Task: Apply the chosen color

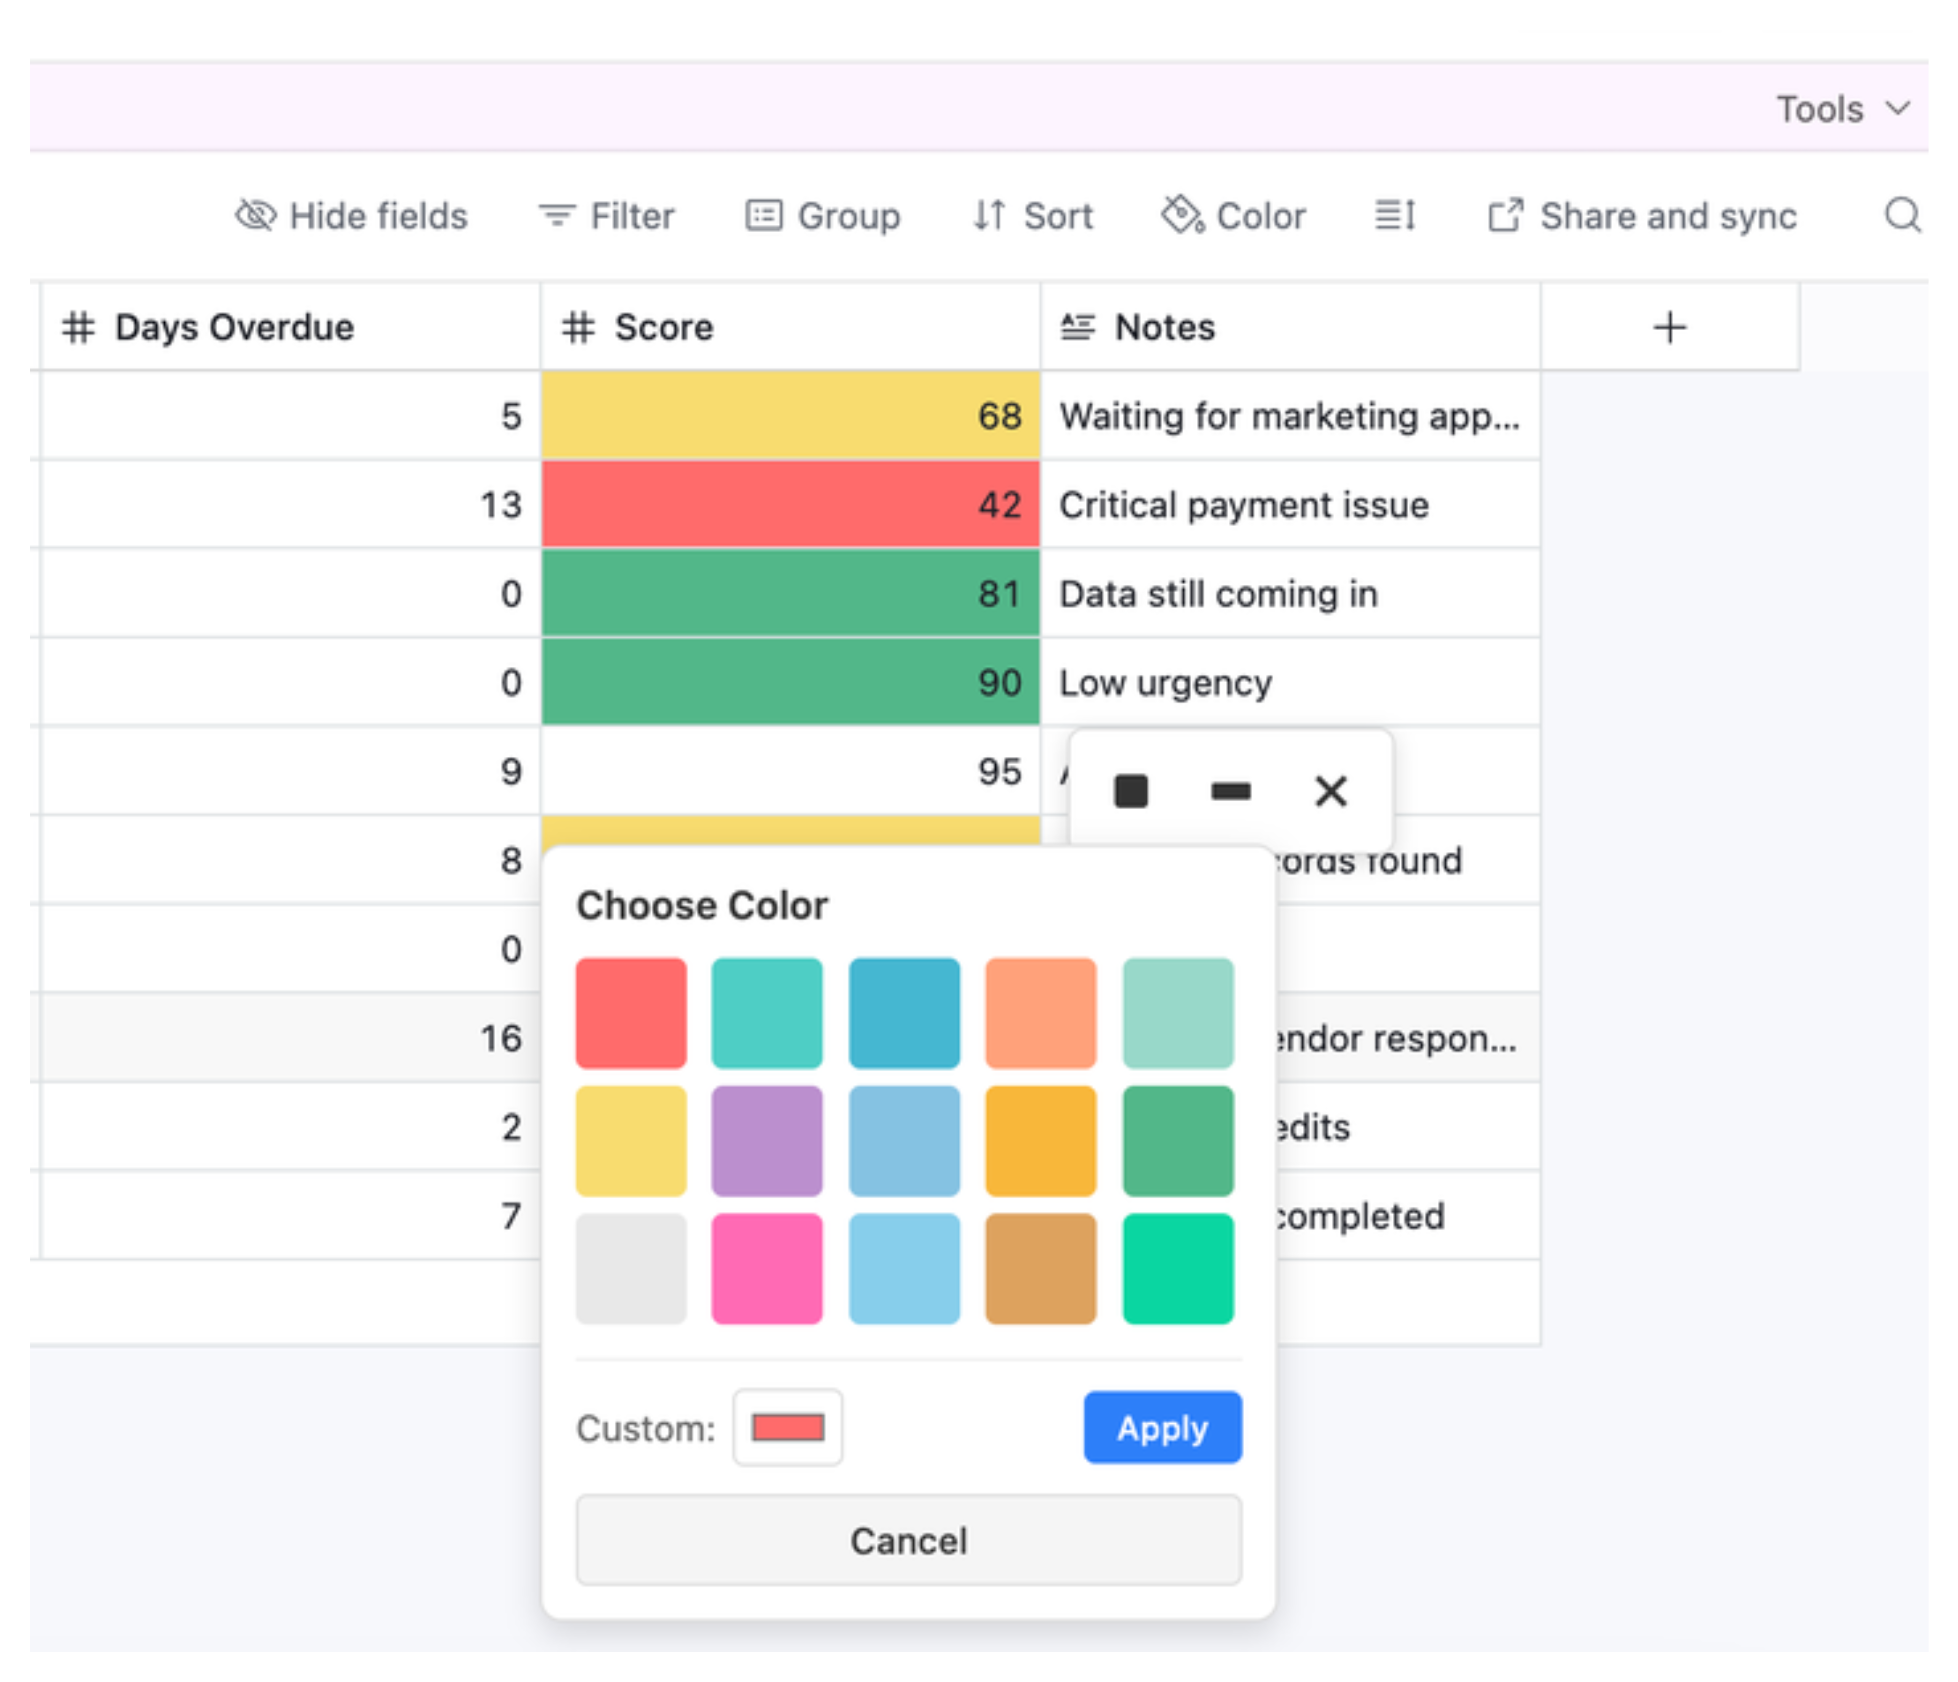Action: point(1162,1428)
